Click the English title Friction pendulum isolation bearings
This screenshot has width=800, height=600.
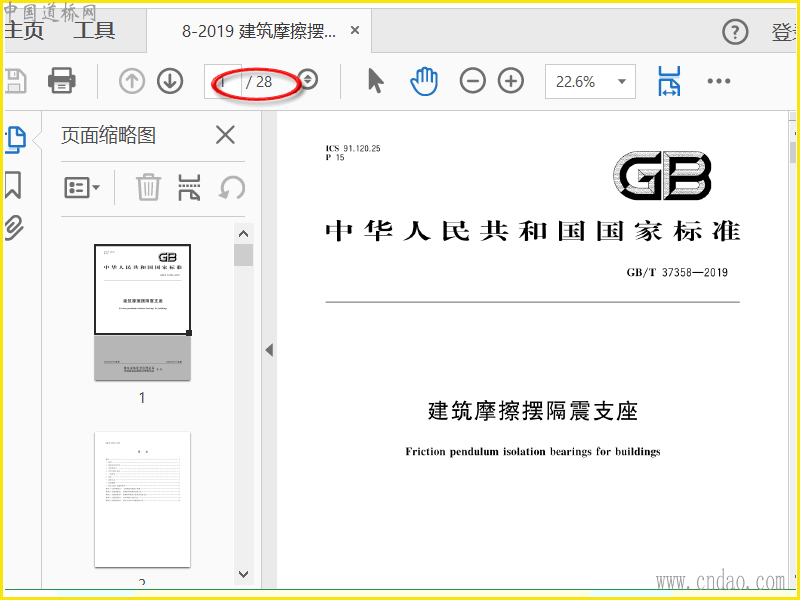pyautogui.click(x=533, y=452)
